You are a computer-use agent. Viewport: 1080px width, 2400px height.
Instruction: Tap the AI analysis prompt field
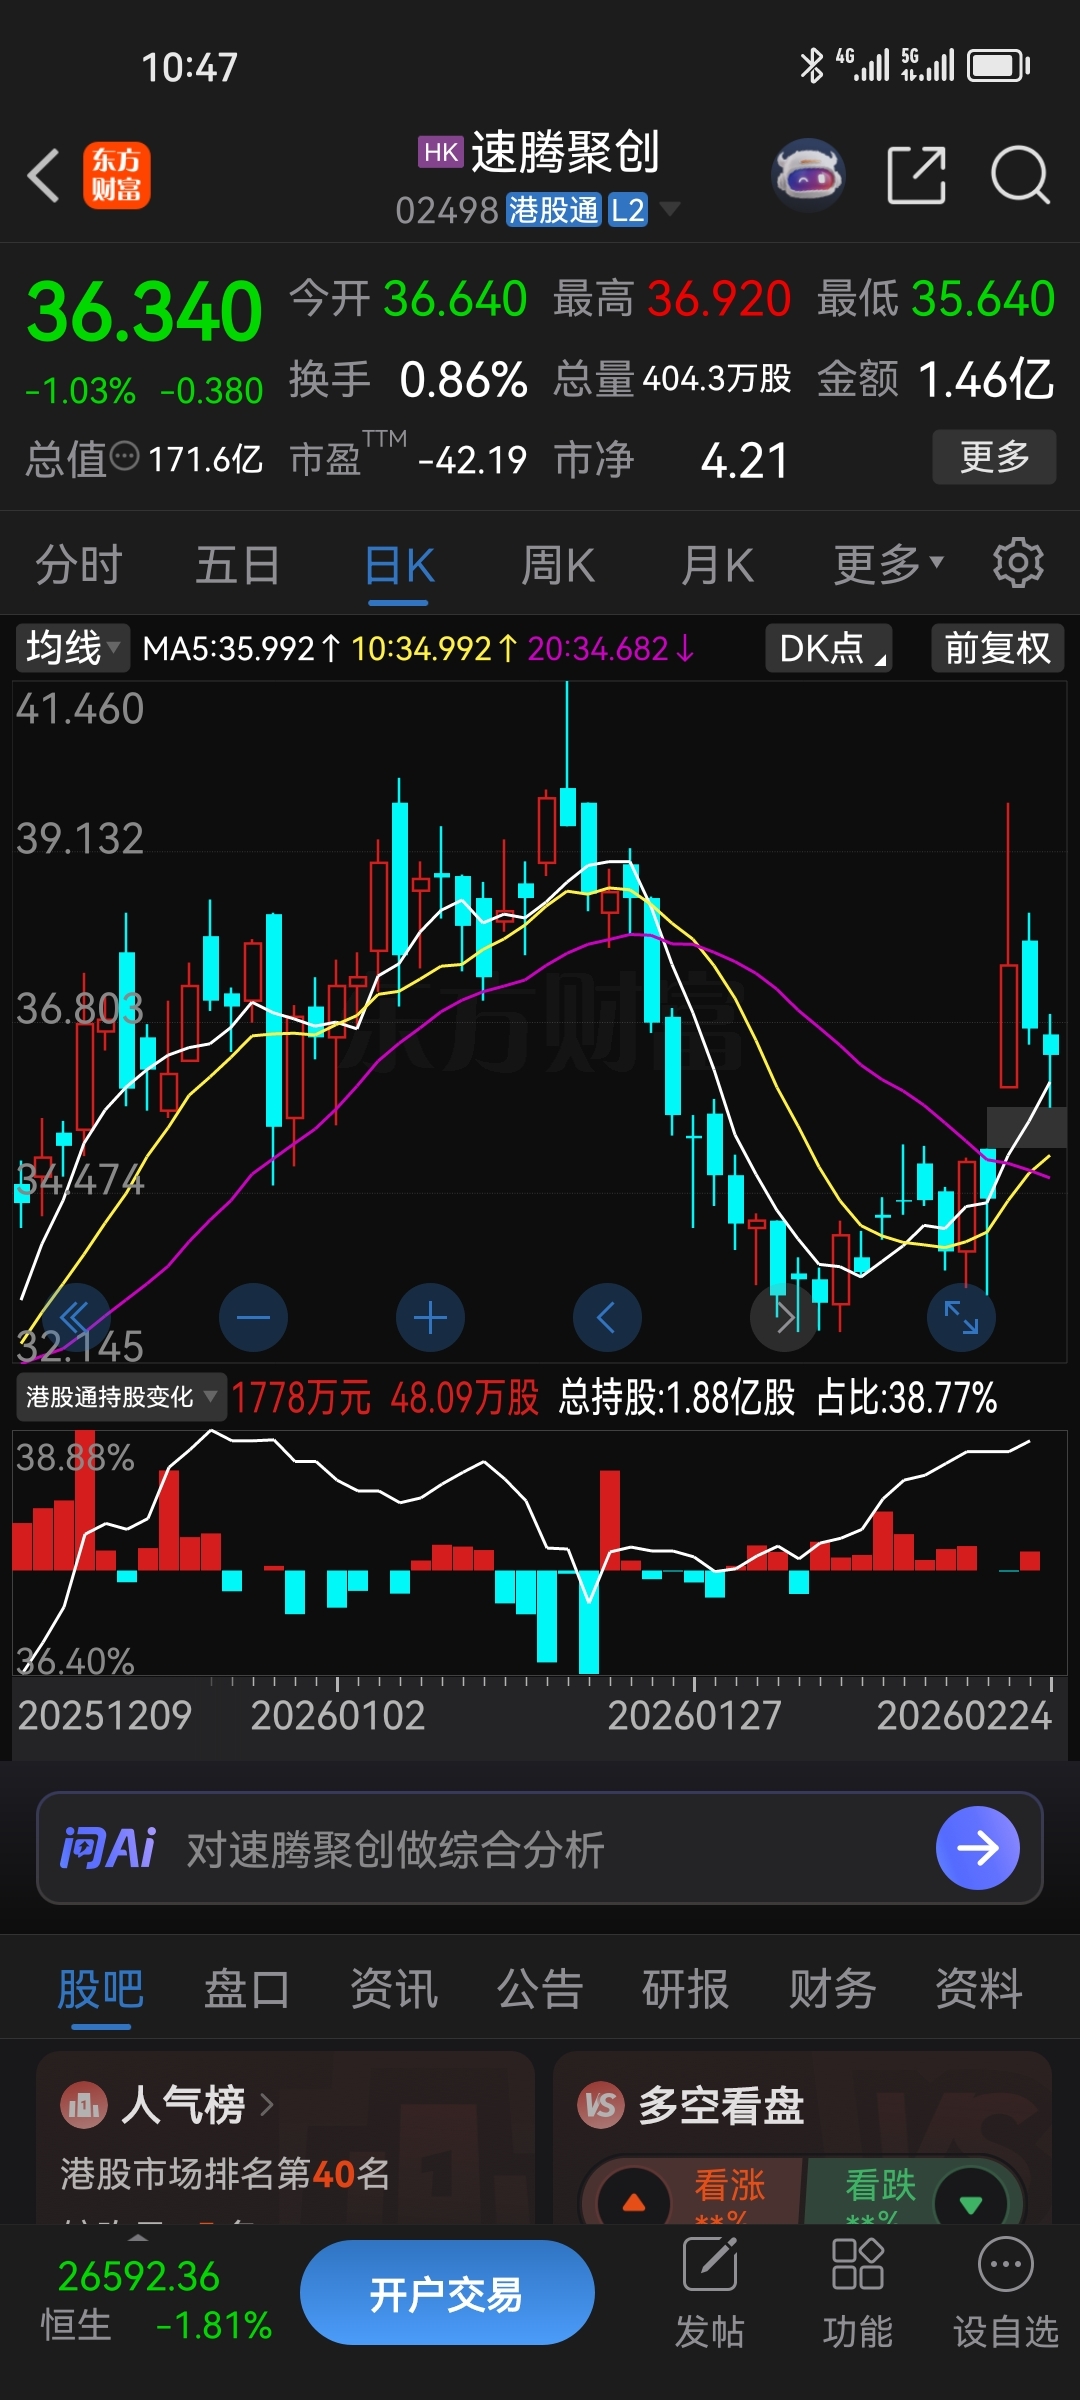point(540,1848)
